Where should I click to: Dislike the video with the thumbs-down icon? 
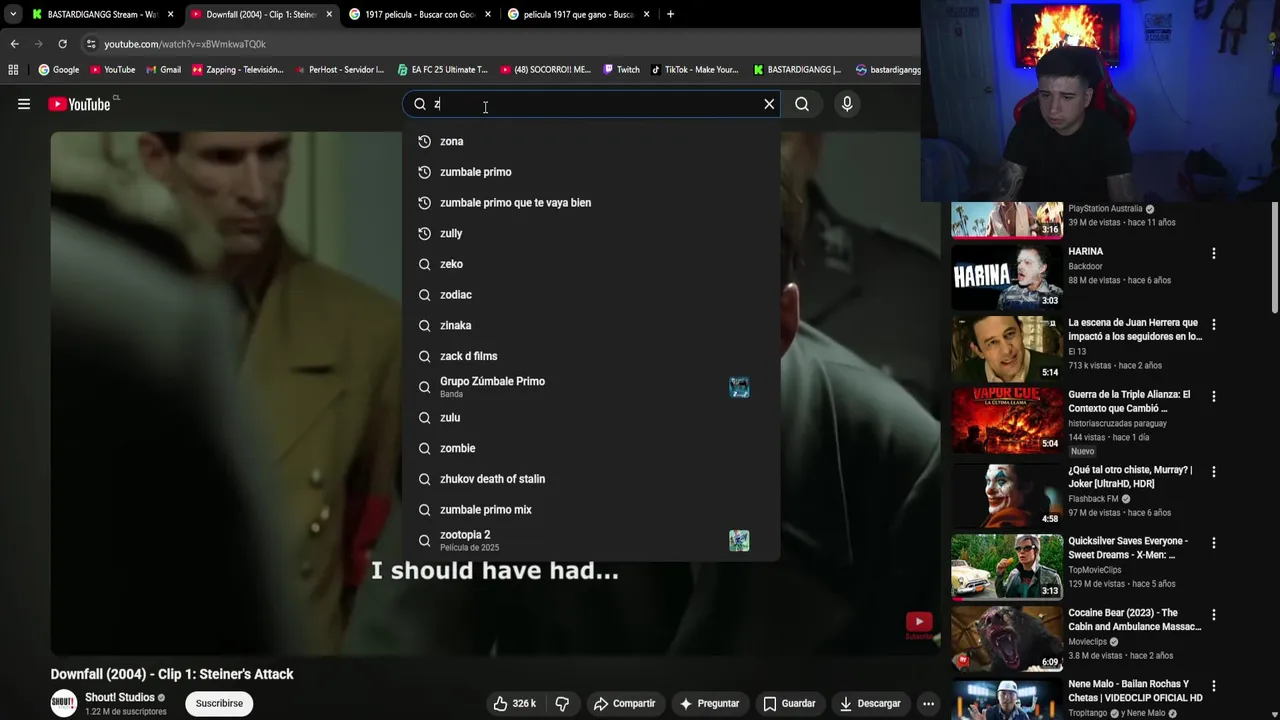point(562,703)
